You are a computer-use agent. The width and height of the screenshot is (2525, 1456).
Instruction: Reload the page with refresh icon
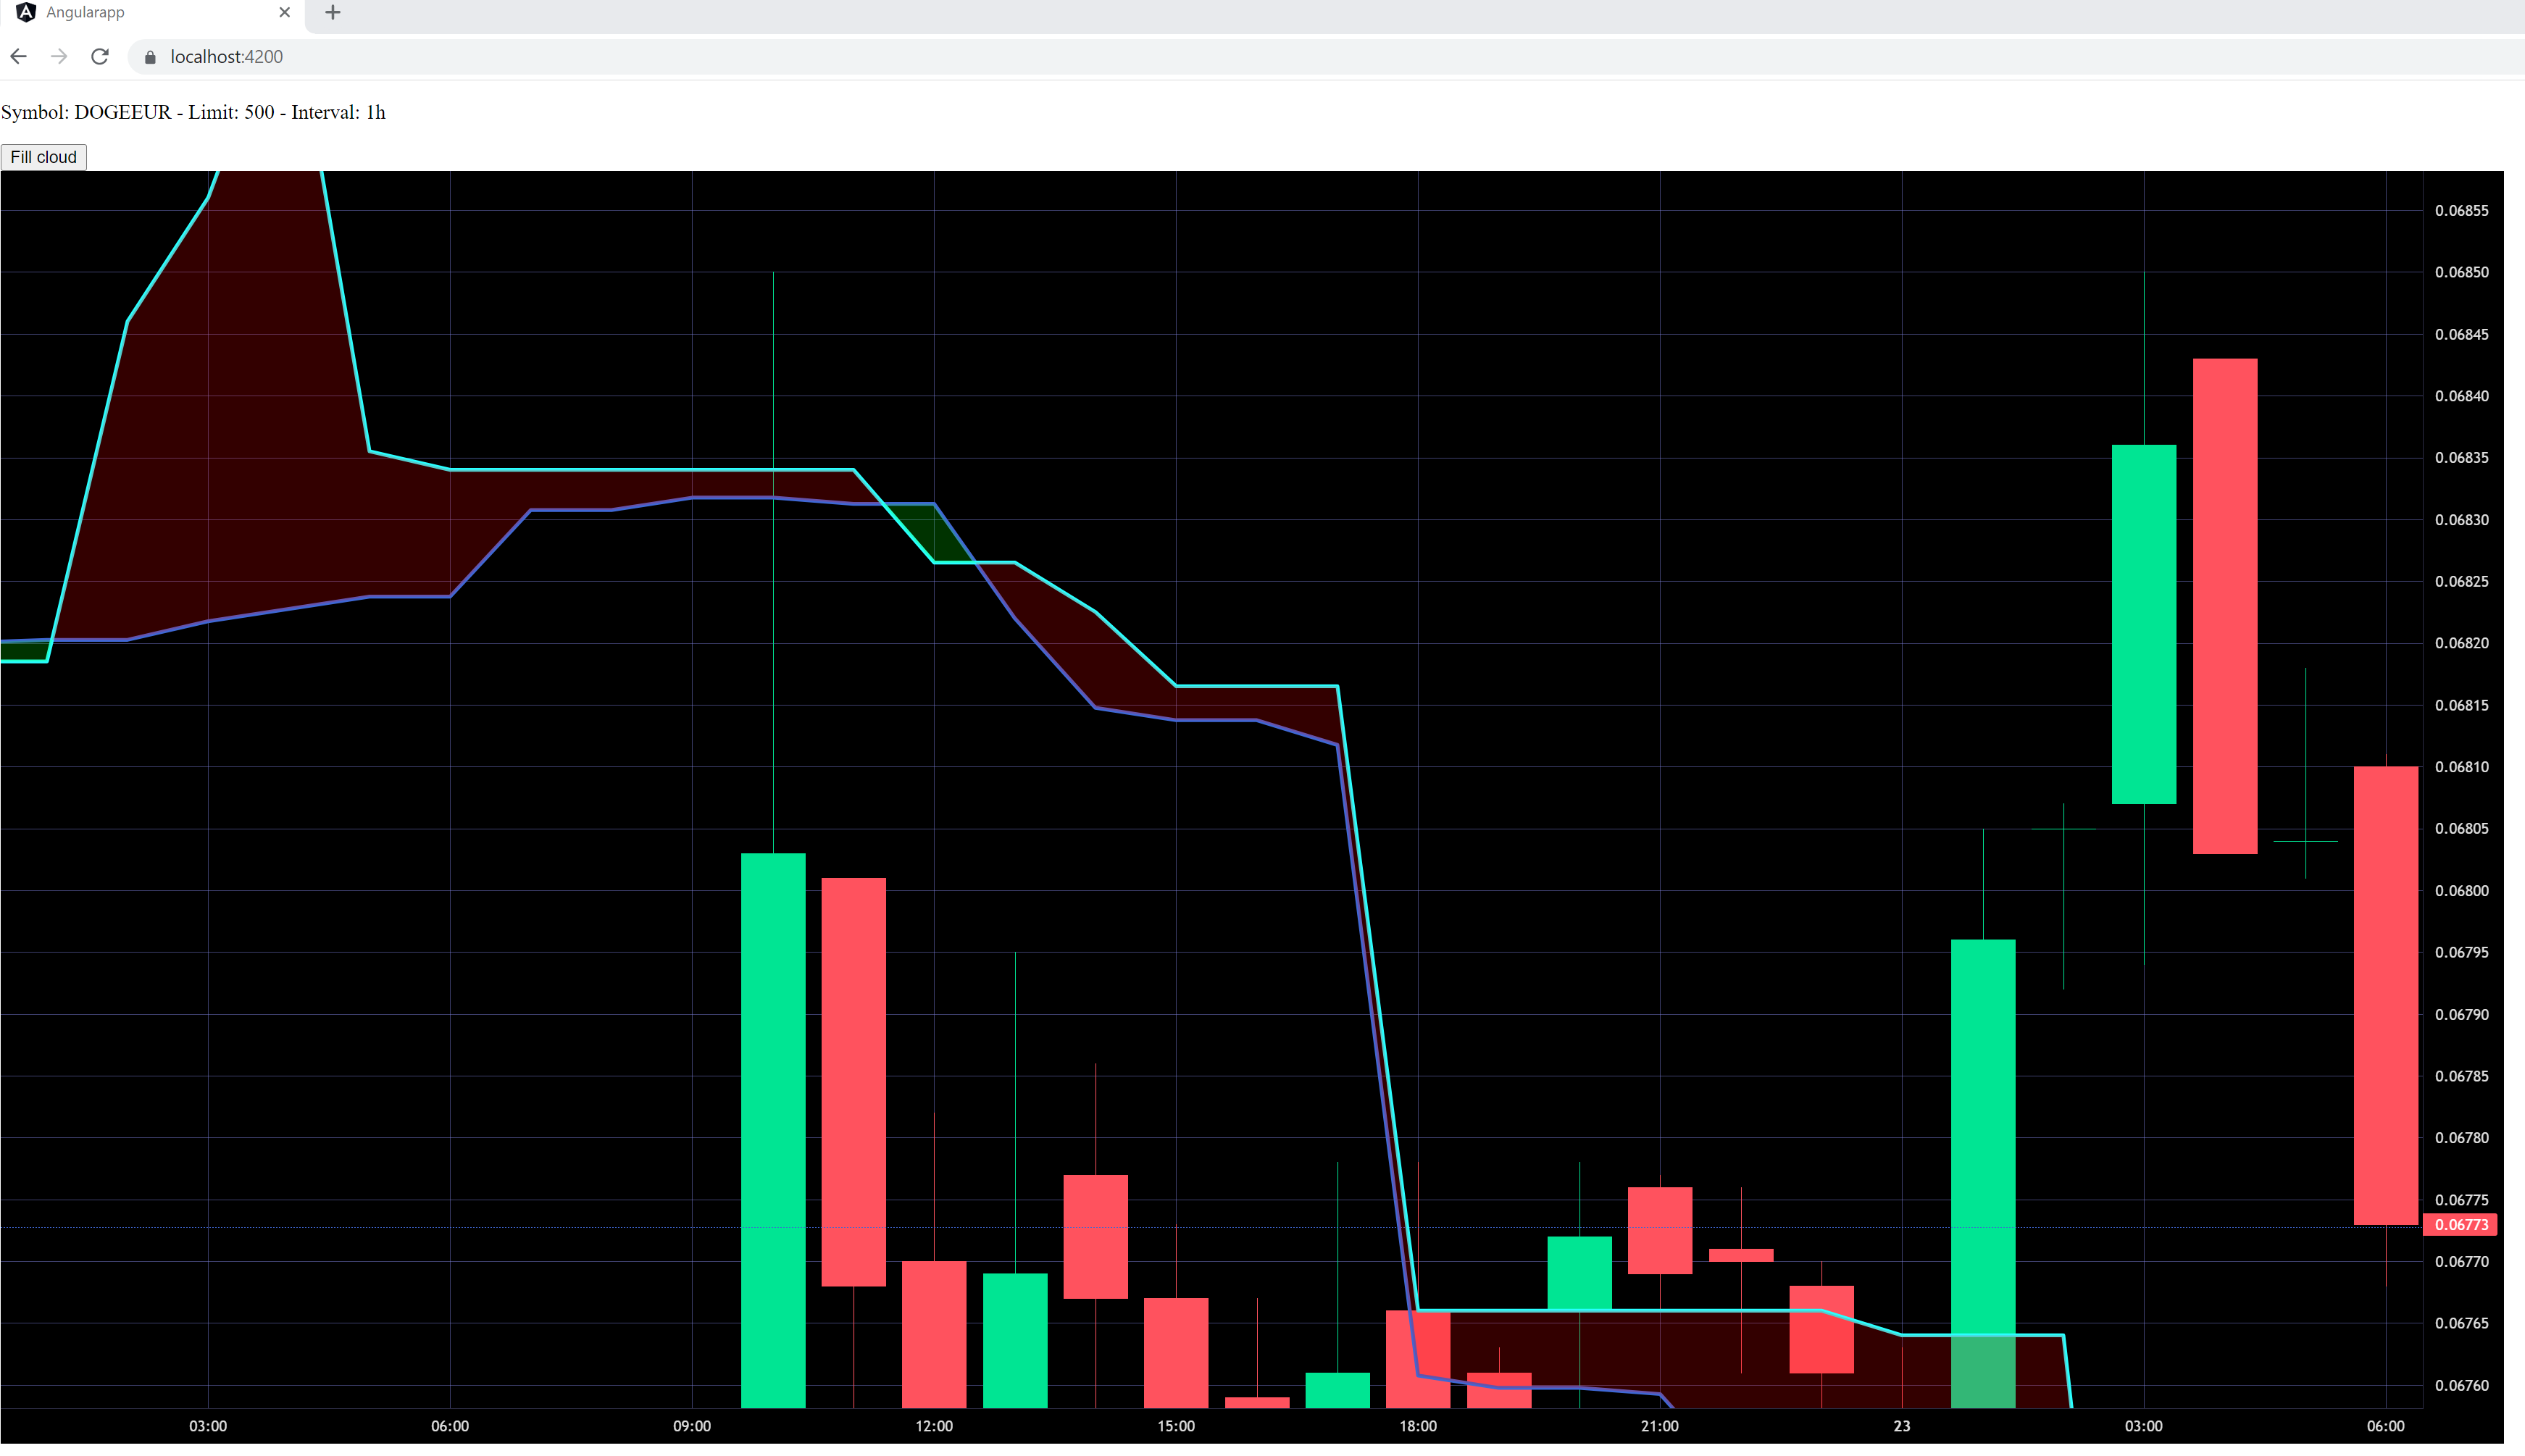coord(100,57)
